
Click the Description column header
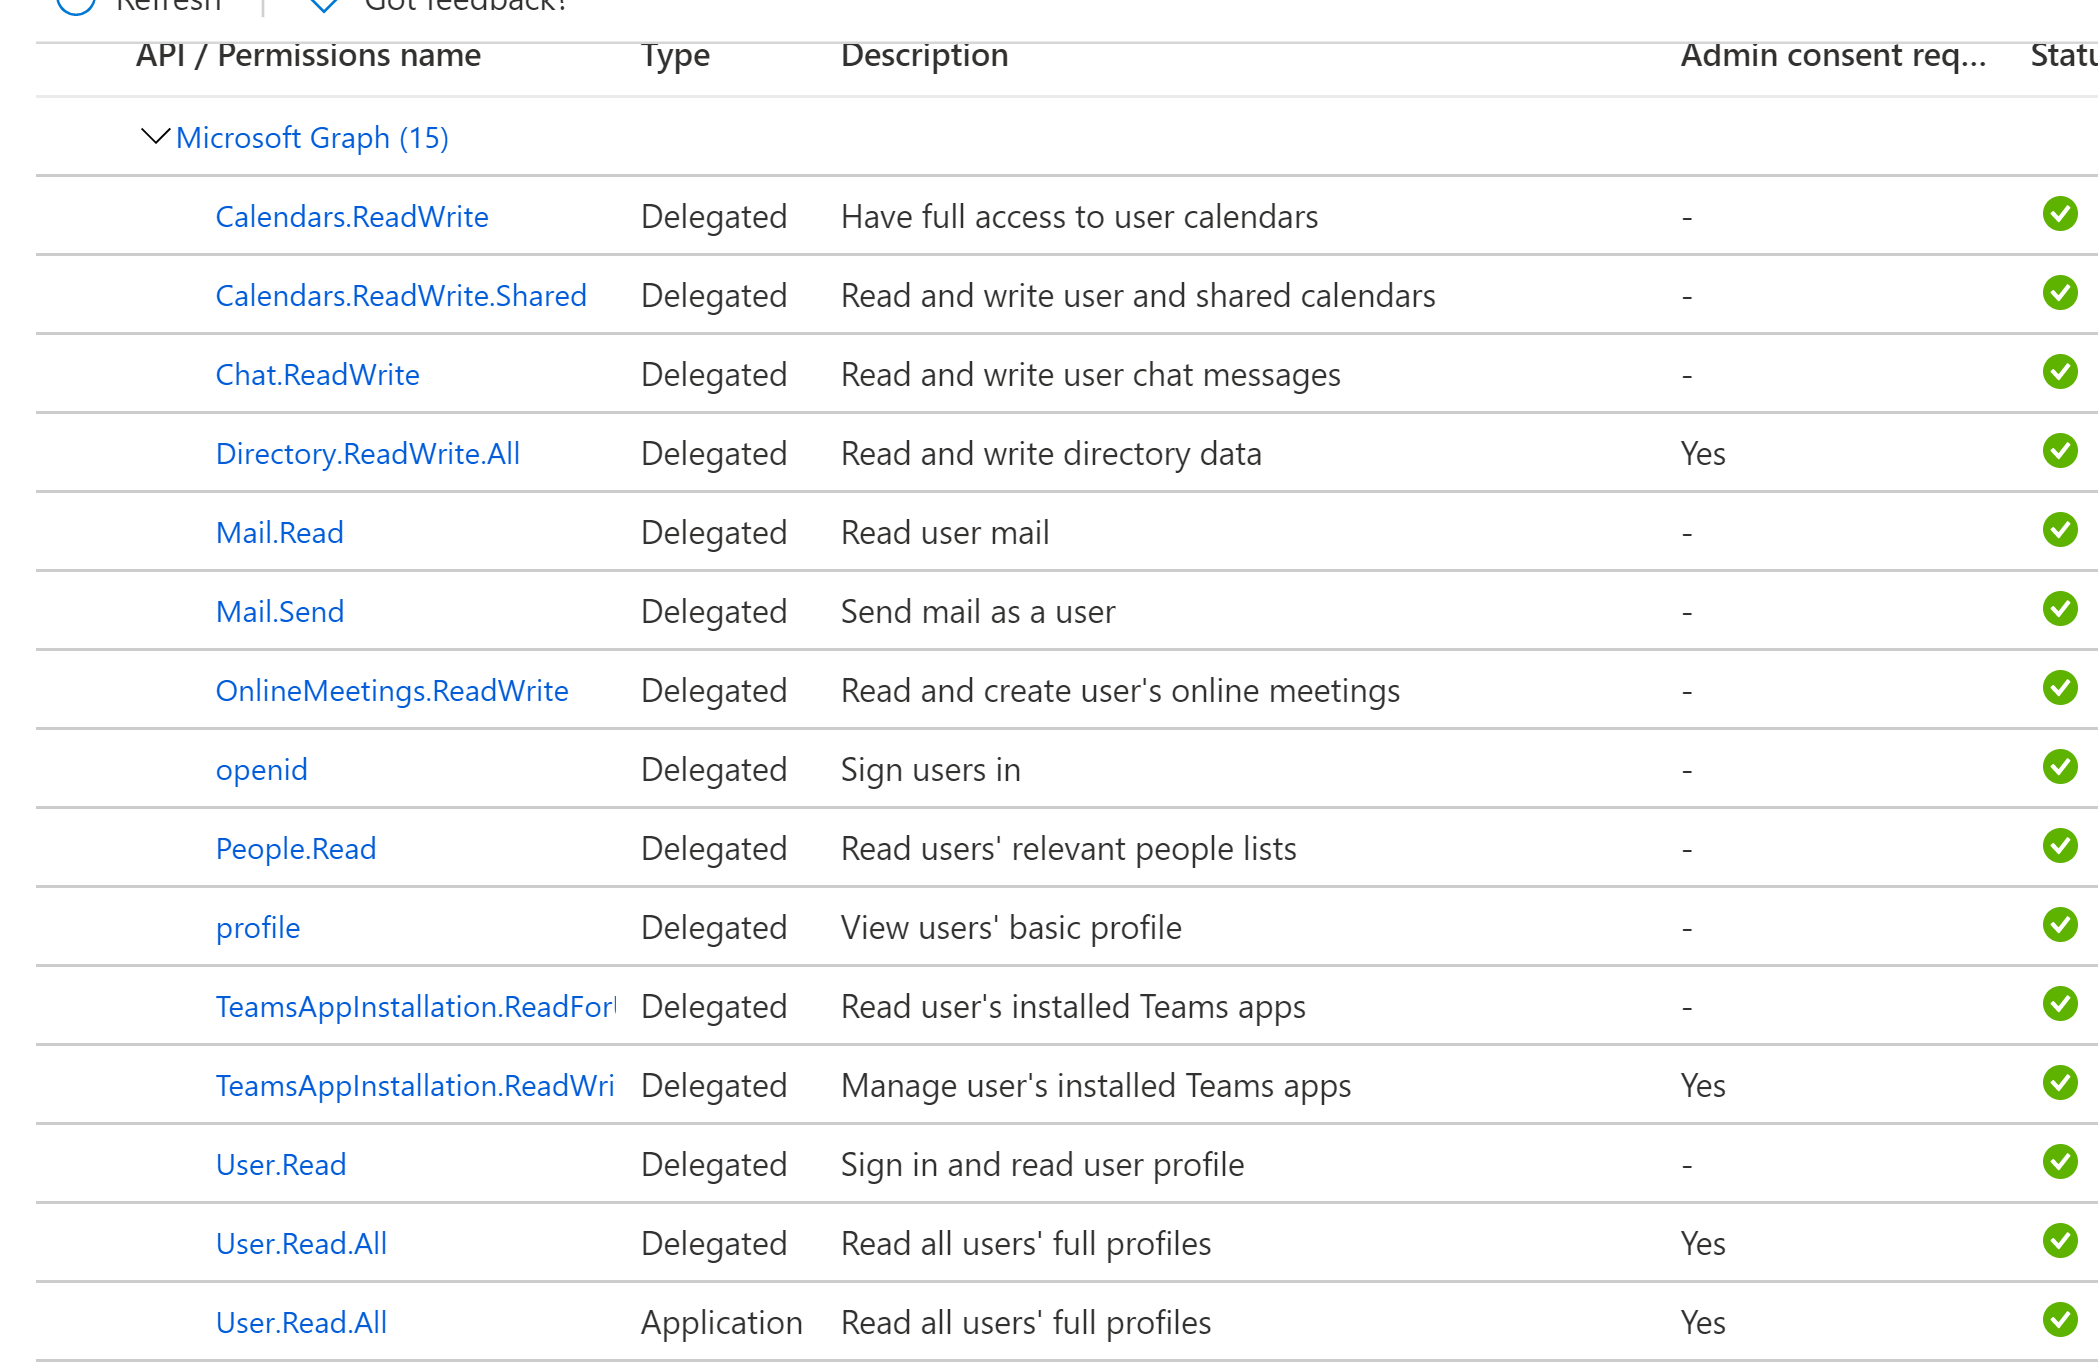point(924,56)
